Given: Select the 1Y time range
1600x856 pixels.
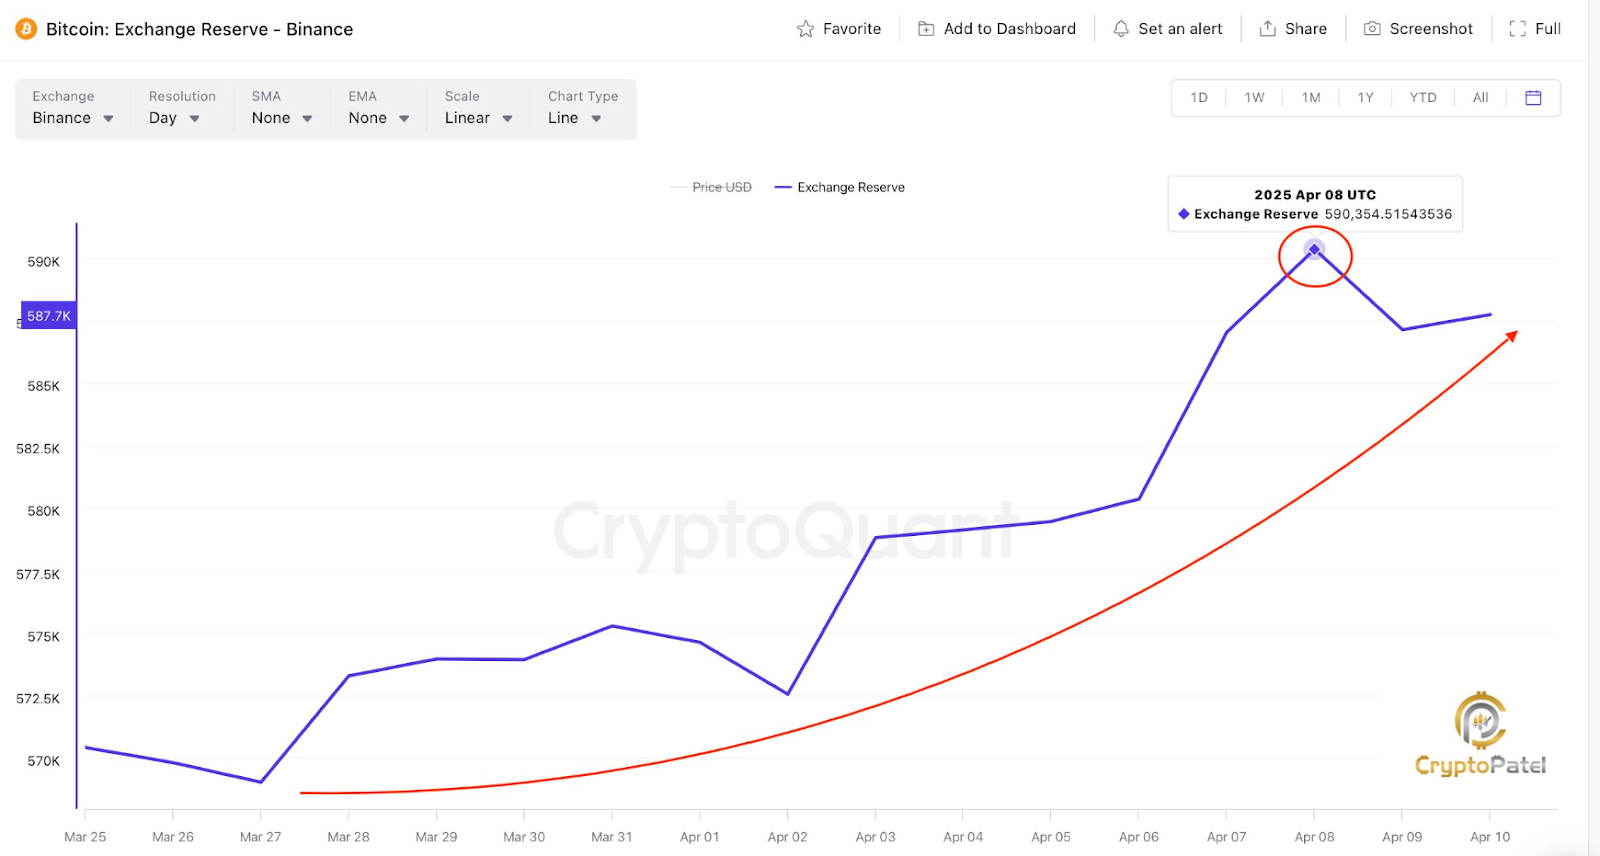Looking at the screenshot, I should coord(1365,98).
